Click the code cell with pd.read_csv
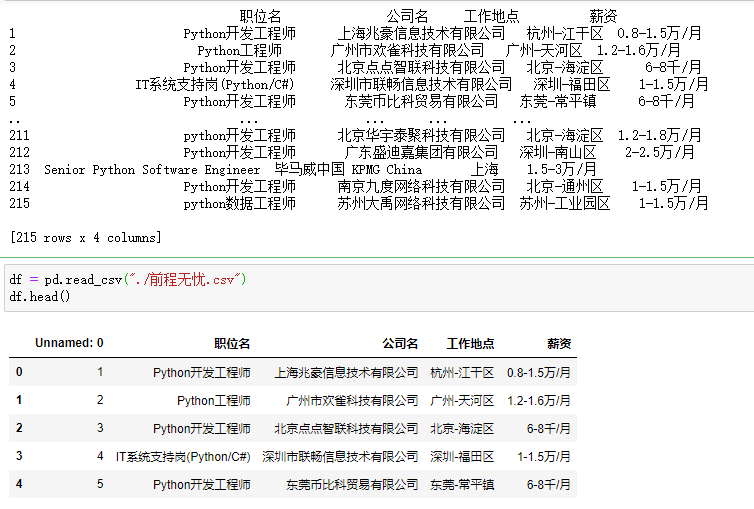This screenshot has width=754, height=509. pos(379,287)
